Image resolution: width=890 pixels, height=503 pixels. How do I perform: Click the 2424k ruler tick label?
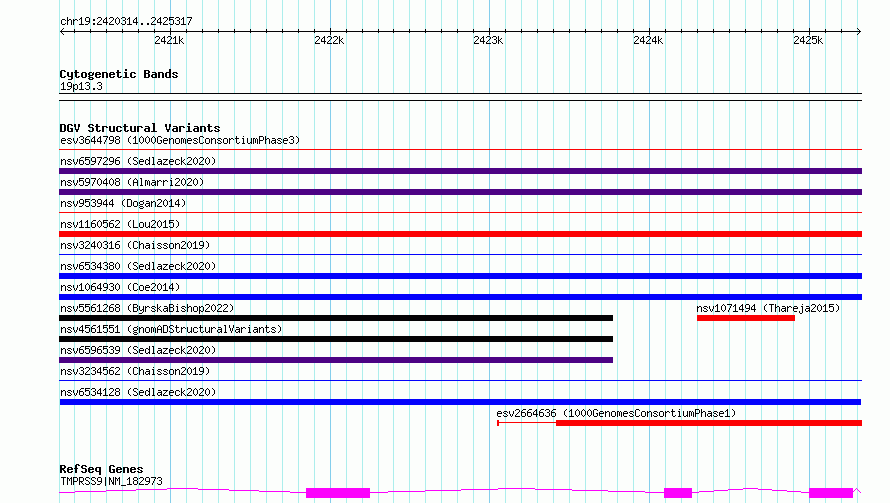[648, 40]
